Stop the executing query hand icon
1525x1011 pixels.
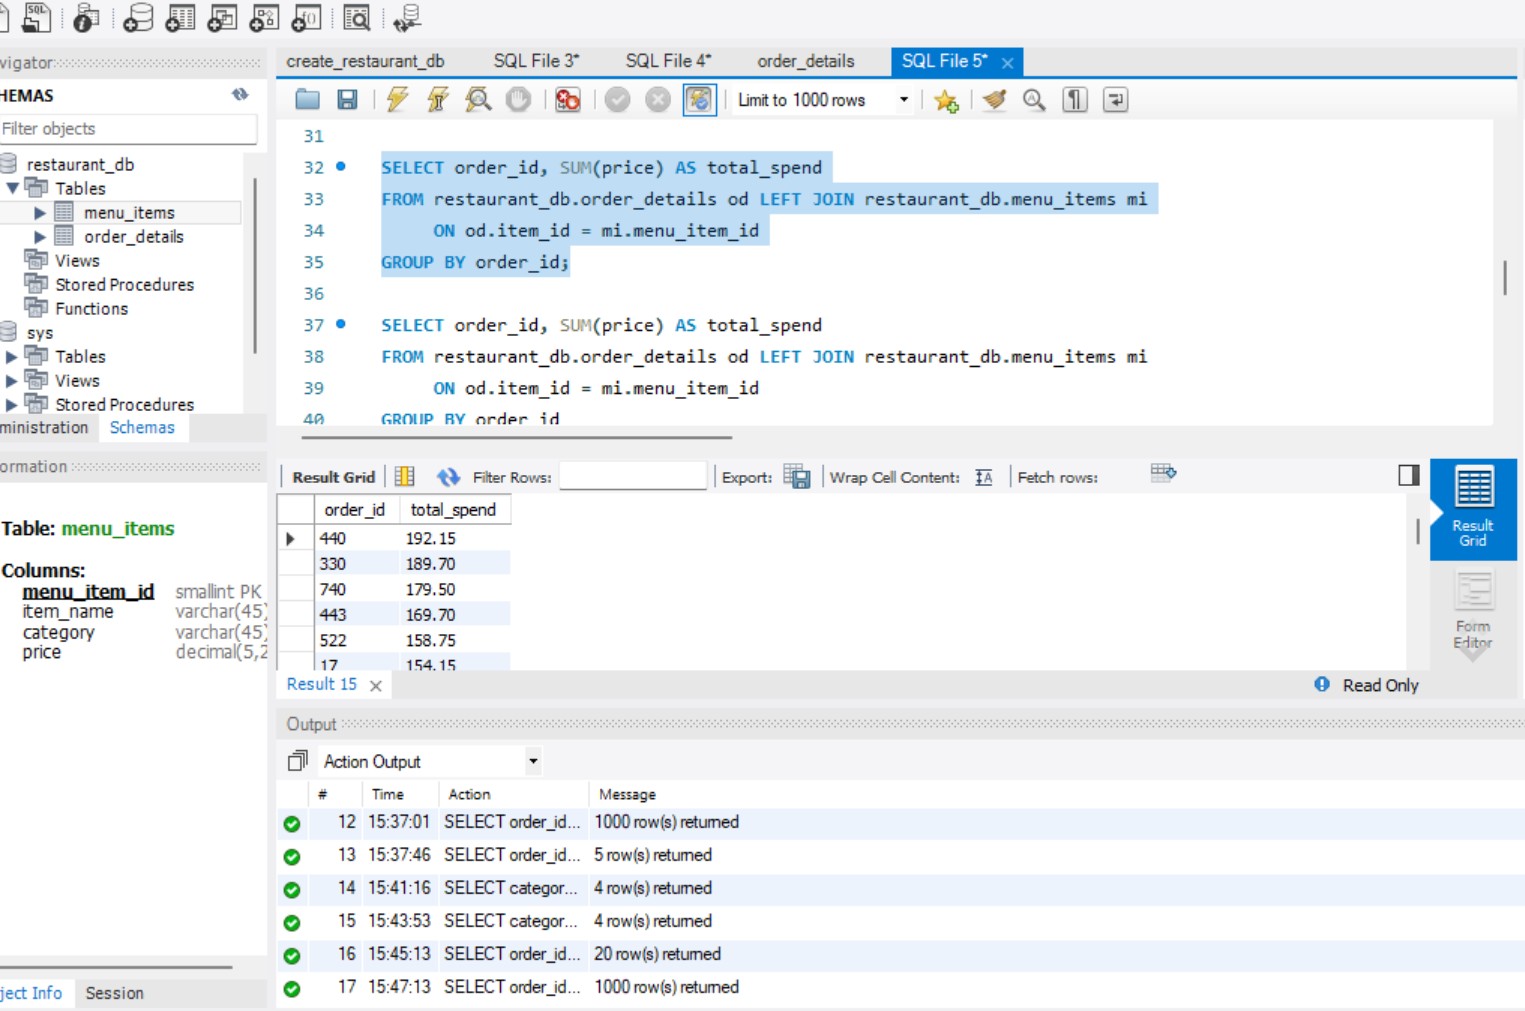pos(518,99)
